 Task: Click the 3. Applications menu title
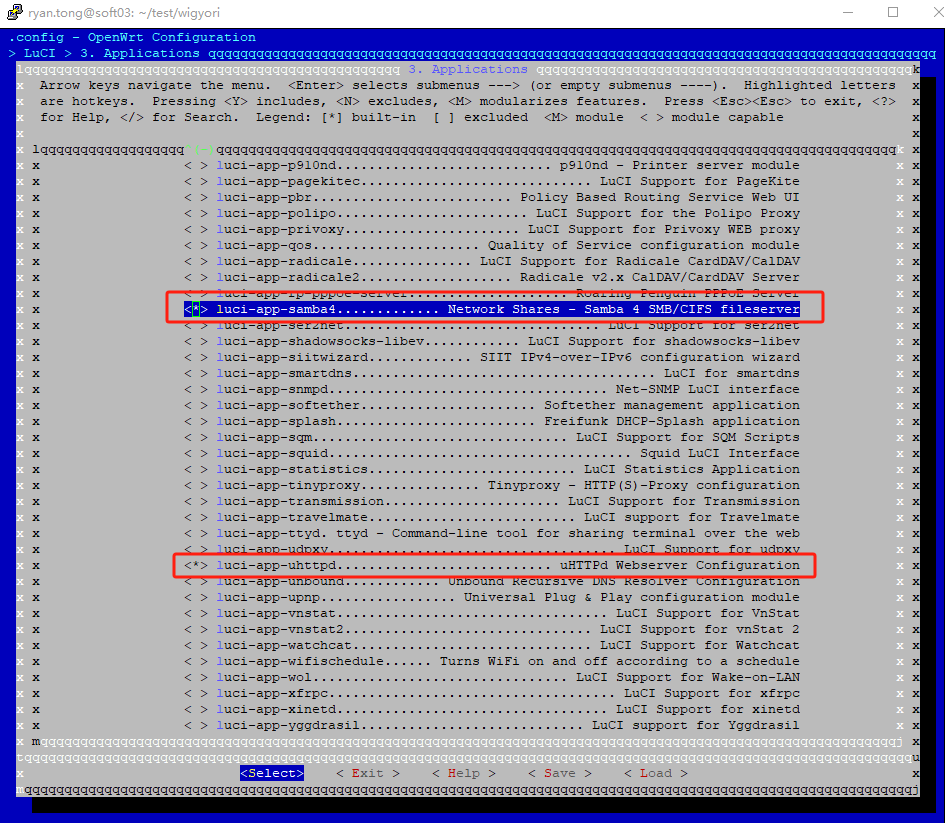(467, 69)
